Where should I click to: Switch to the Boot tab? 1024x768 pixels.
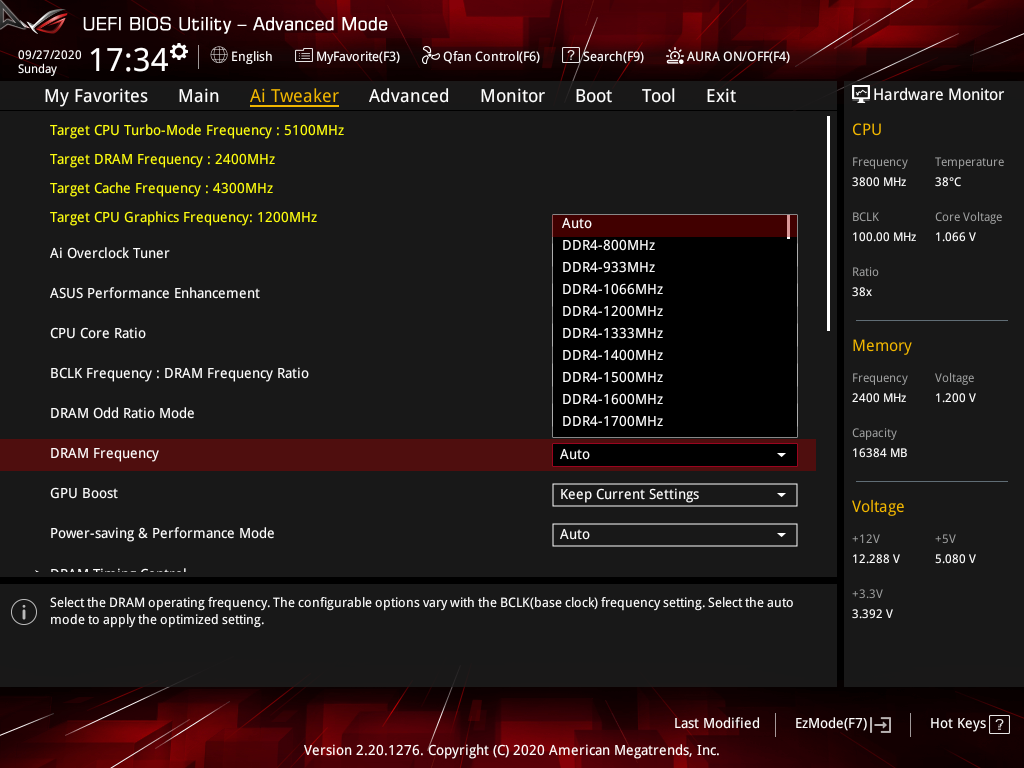594,96
